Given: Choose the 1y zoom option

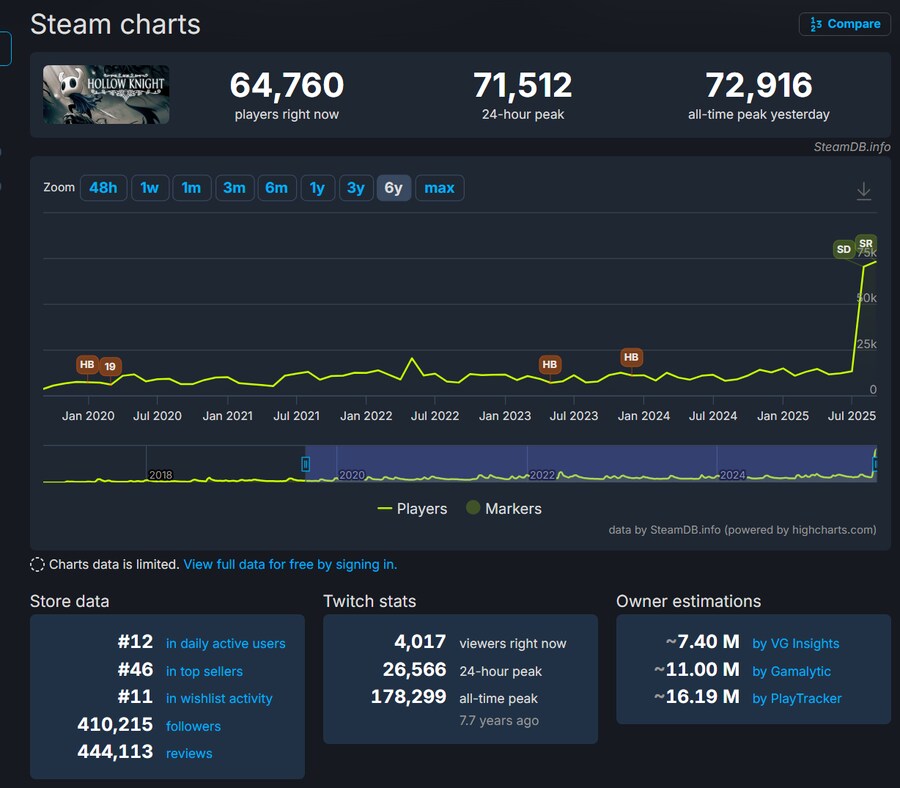Looking at the screenshot, I should (317, 188).
